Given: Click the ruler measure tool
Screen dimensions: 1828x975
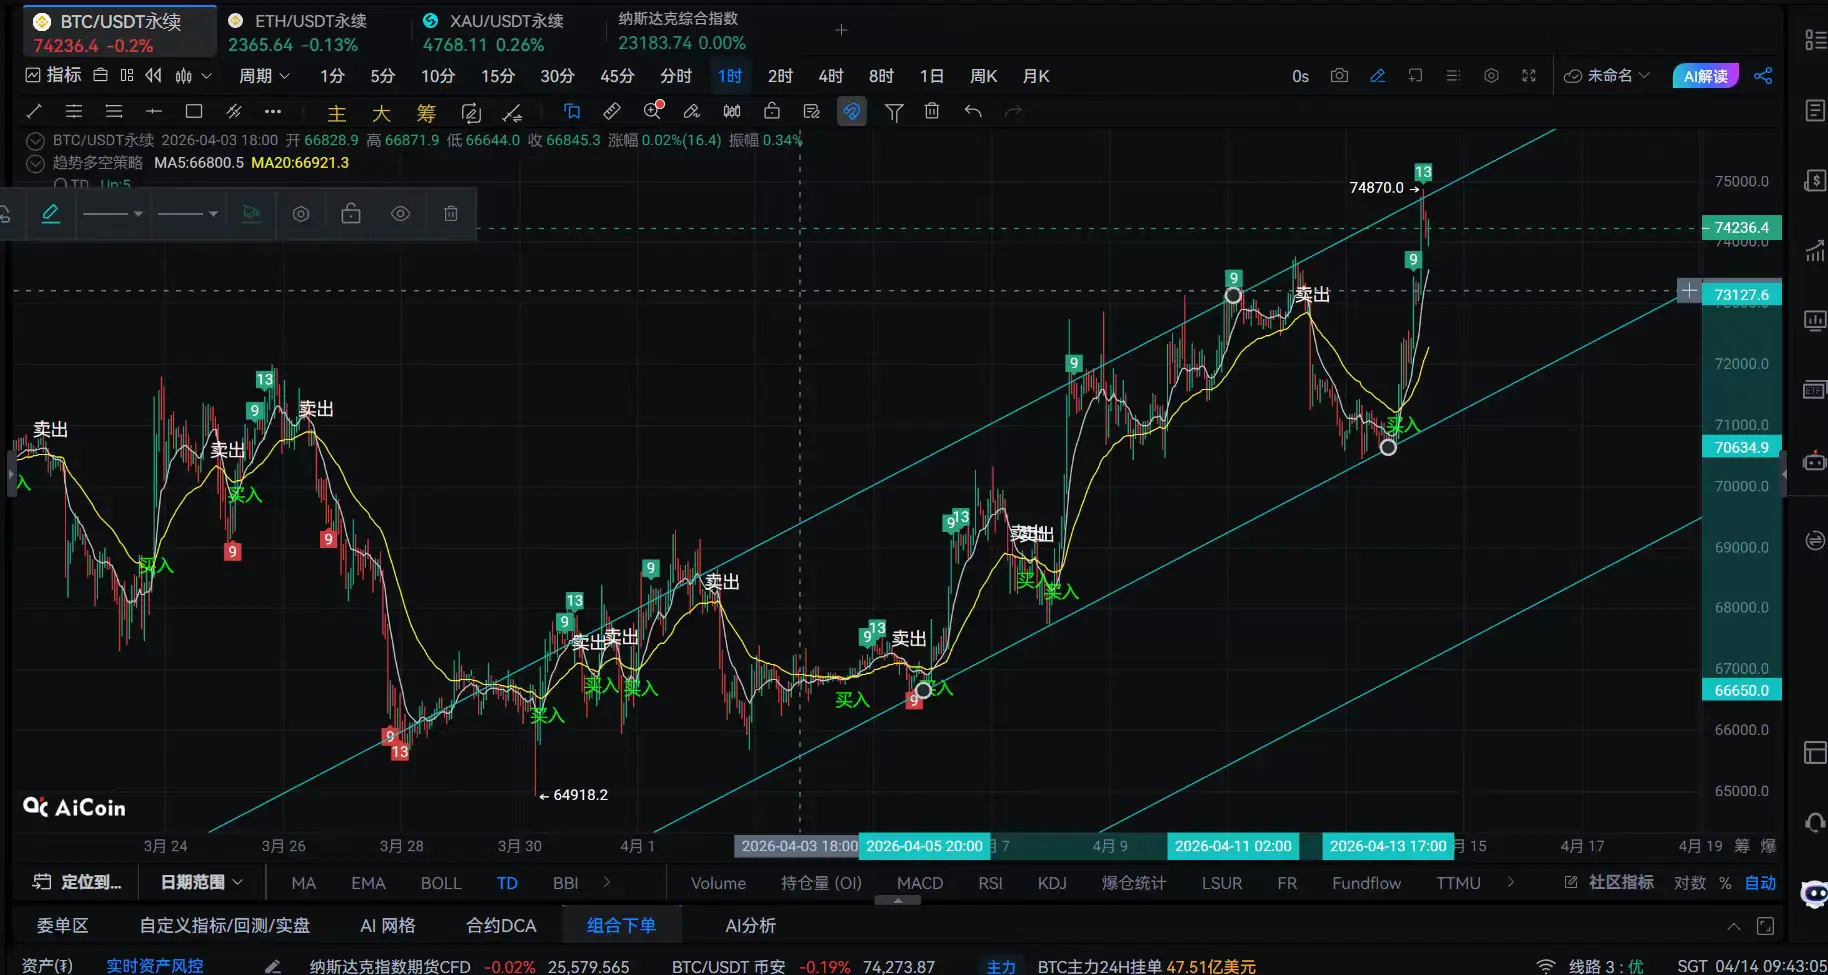Looking at the screenshot, I should (612, 112).
